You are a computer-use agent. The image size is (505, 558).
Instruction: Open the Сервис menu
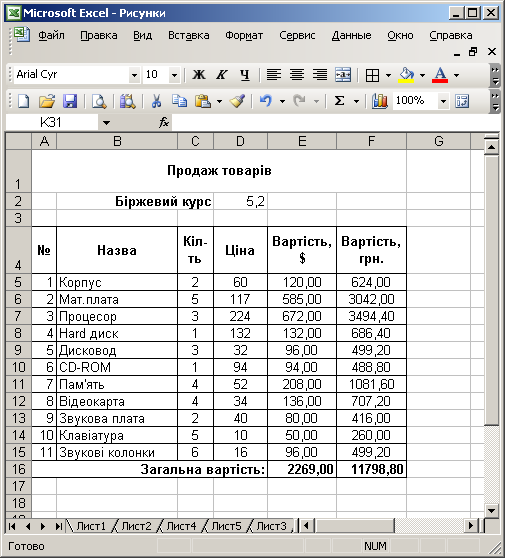tap(297, 36)
